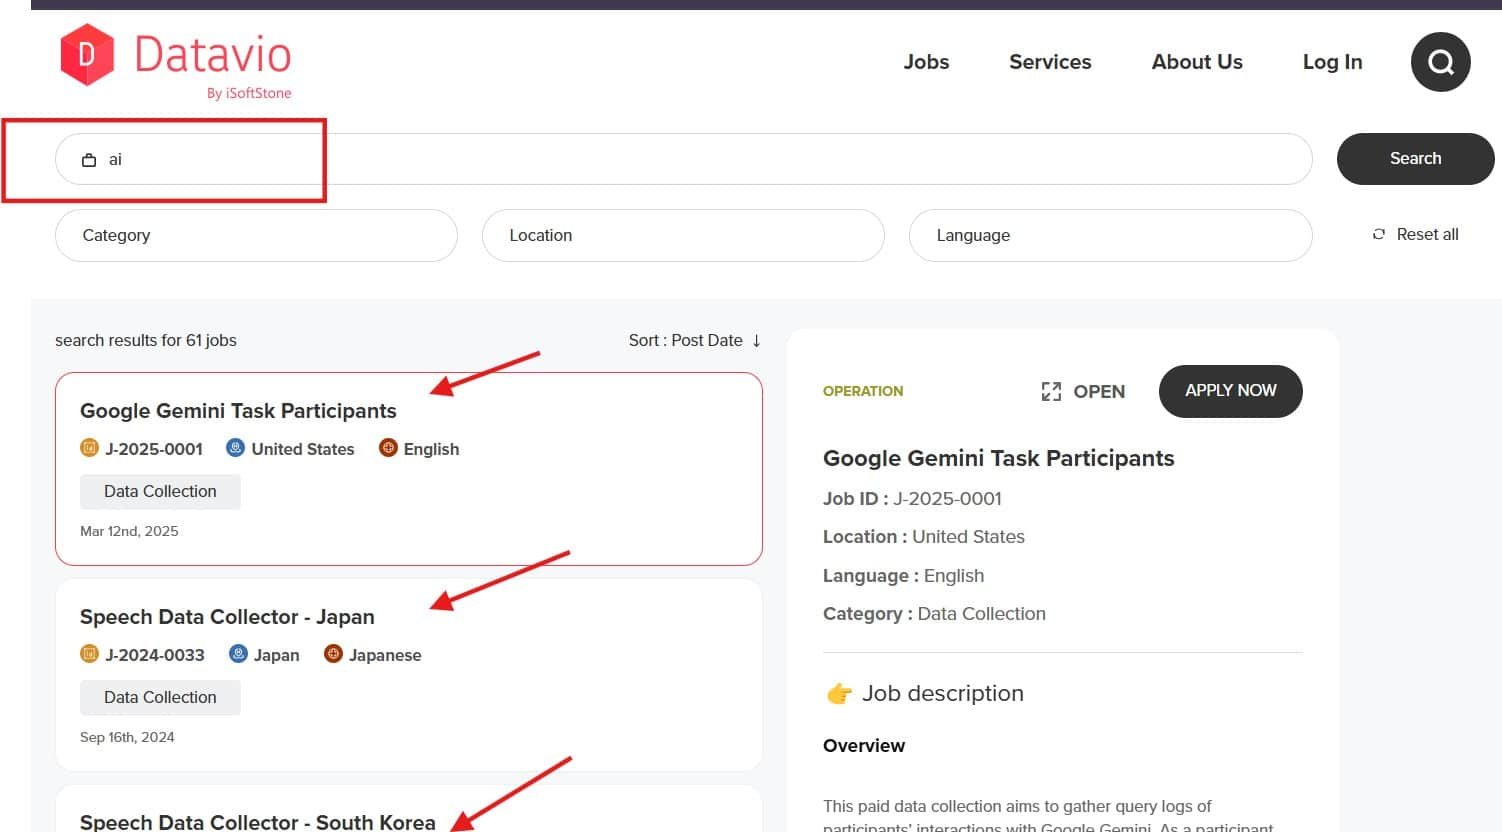
Task: Open the Jobs menu item
Action: tap(926, 62)
